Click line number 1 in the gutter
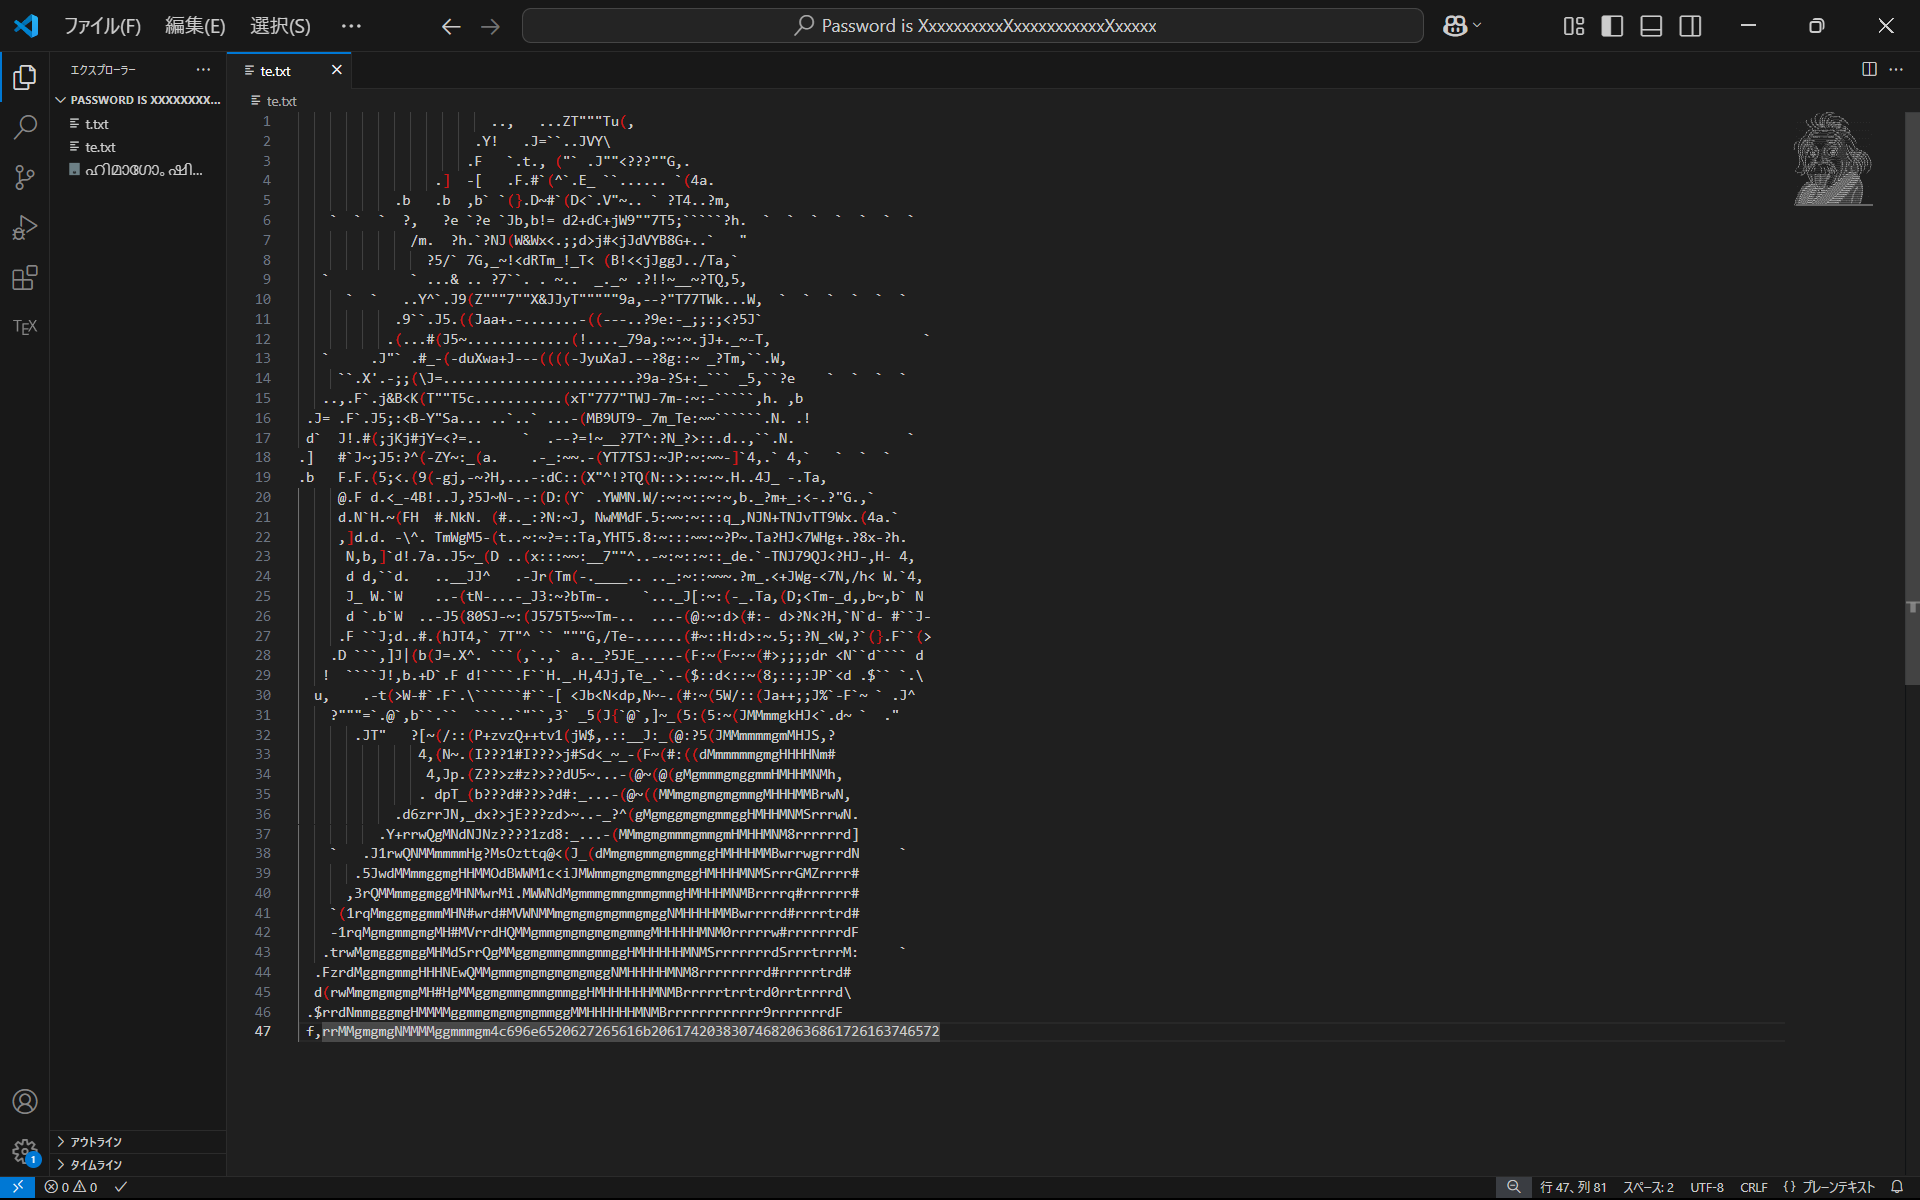This screenshot has height=1200, width=1920. pyautogui.click(x=266, y=121)
